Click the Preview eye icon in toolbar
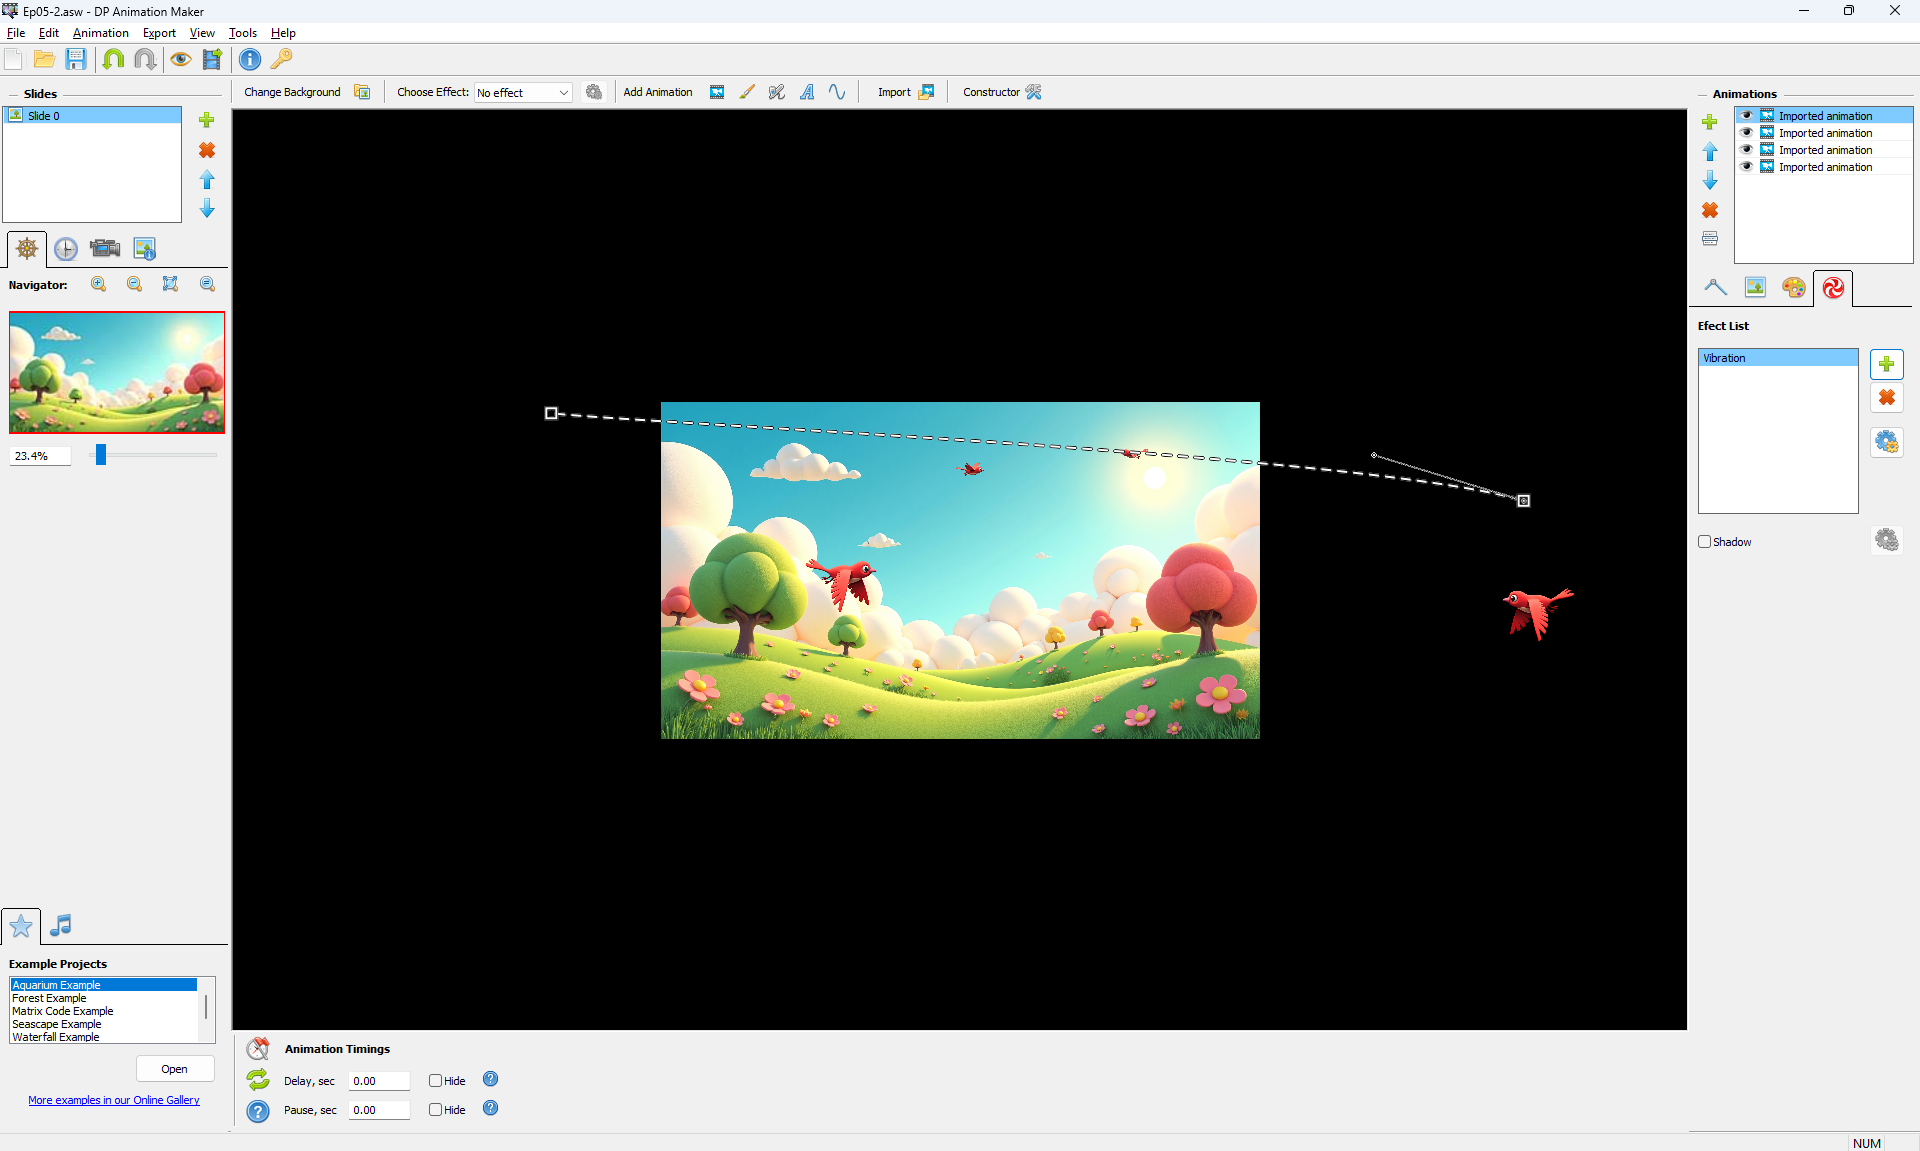This screenshot has width=1920, height=1151. click(180, 59)
